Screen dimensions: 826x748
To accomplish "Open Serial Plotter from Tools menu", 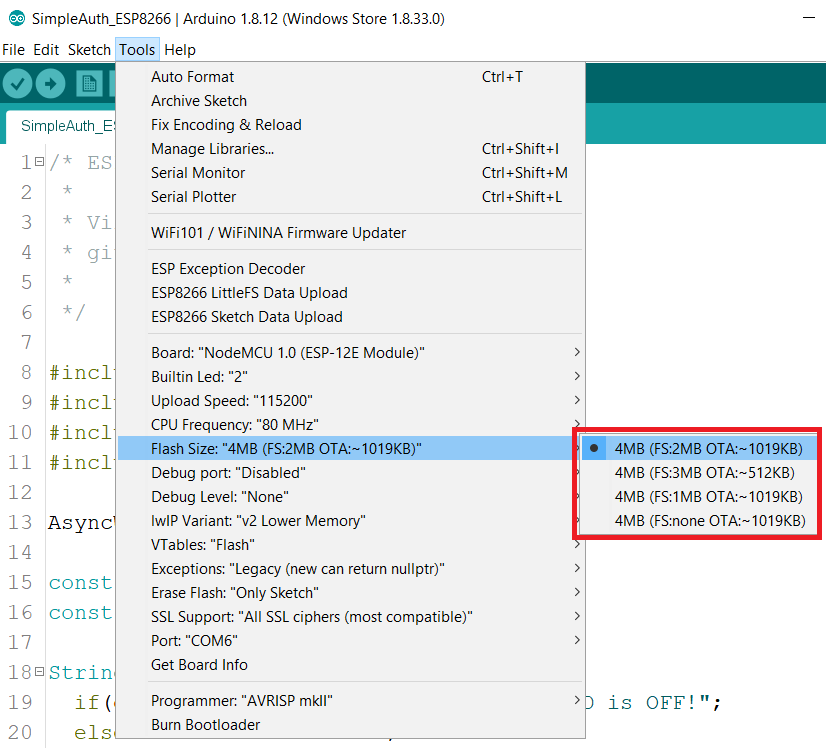I will click(350, 196).
